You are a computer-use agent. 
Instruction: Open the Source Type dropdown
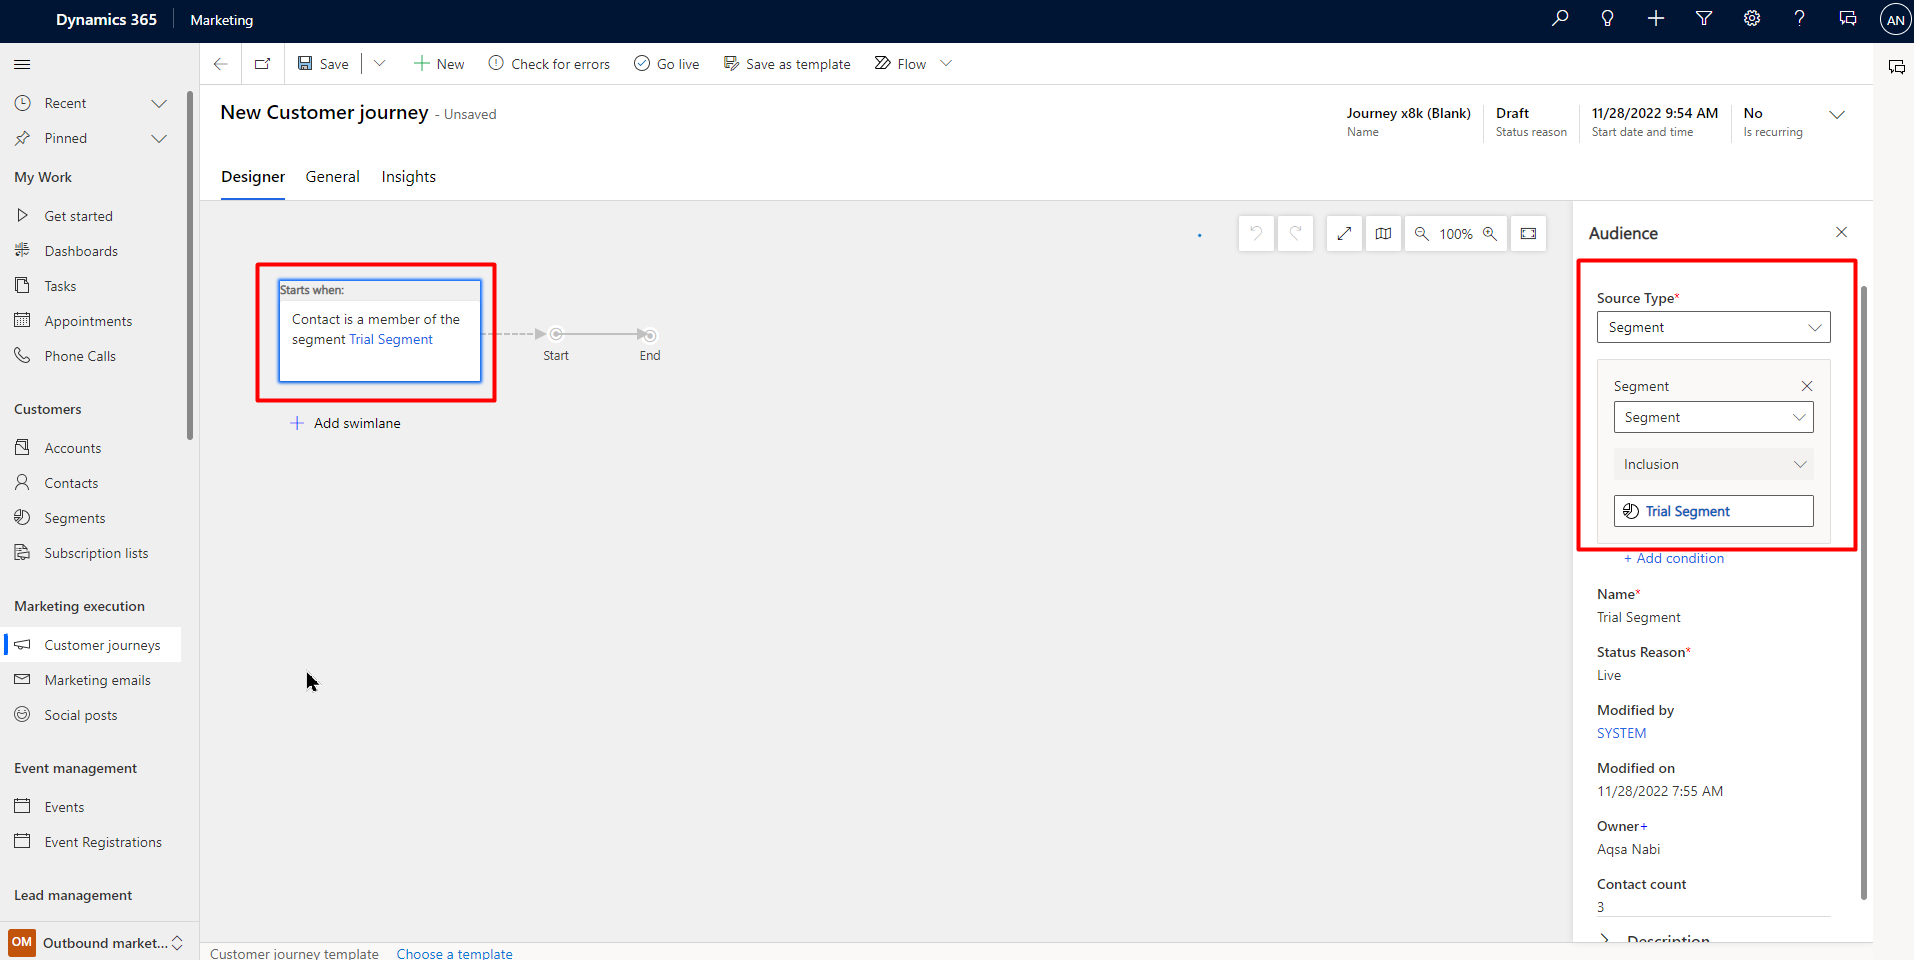(x=1713, y=327)
